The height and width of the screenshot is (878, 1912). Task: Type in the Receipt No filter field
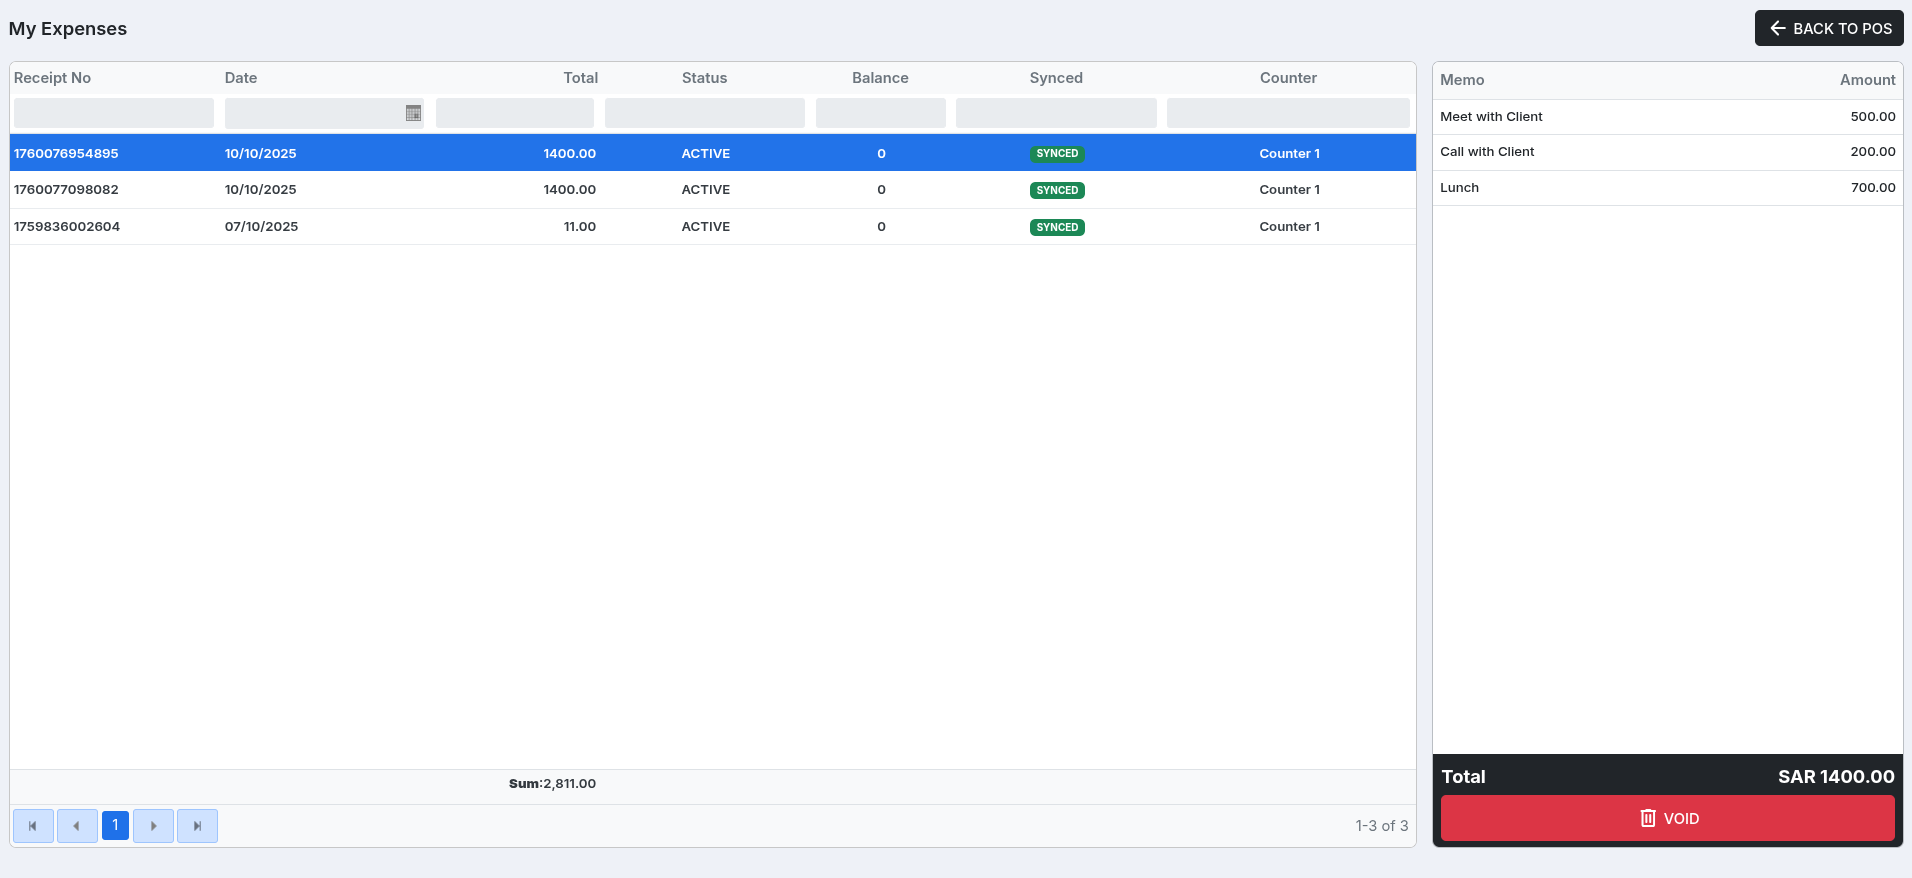[x=114, y=113]
